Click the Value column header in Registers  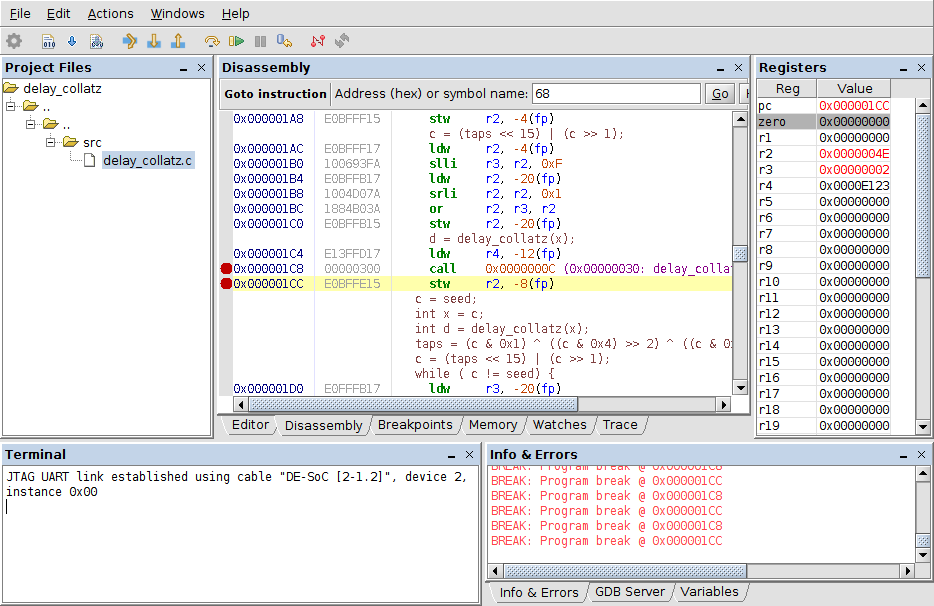[x=854, y=89]
